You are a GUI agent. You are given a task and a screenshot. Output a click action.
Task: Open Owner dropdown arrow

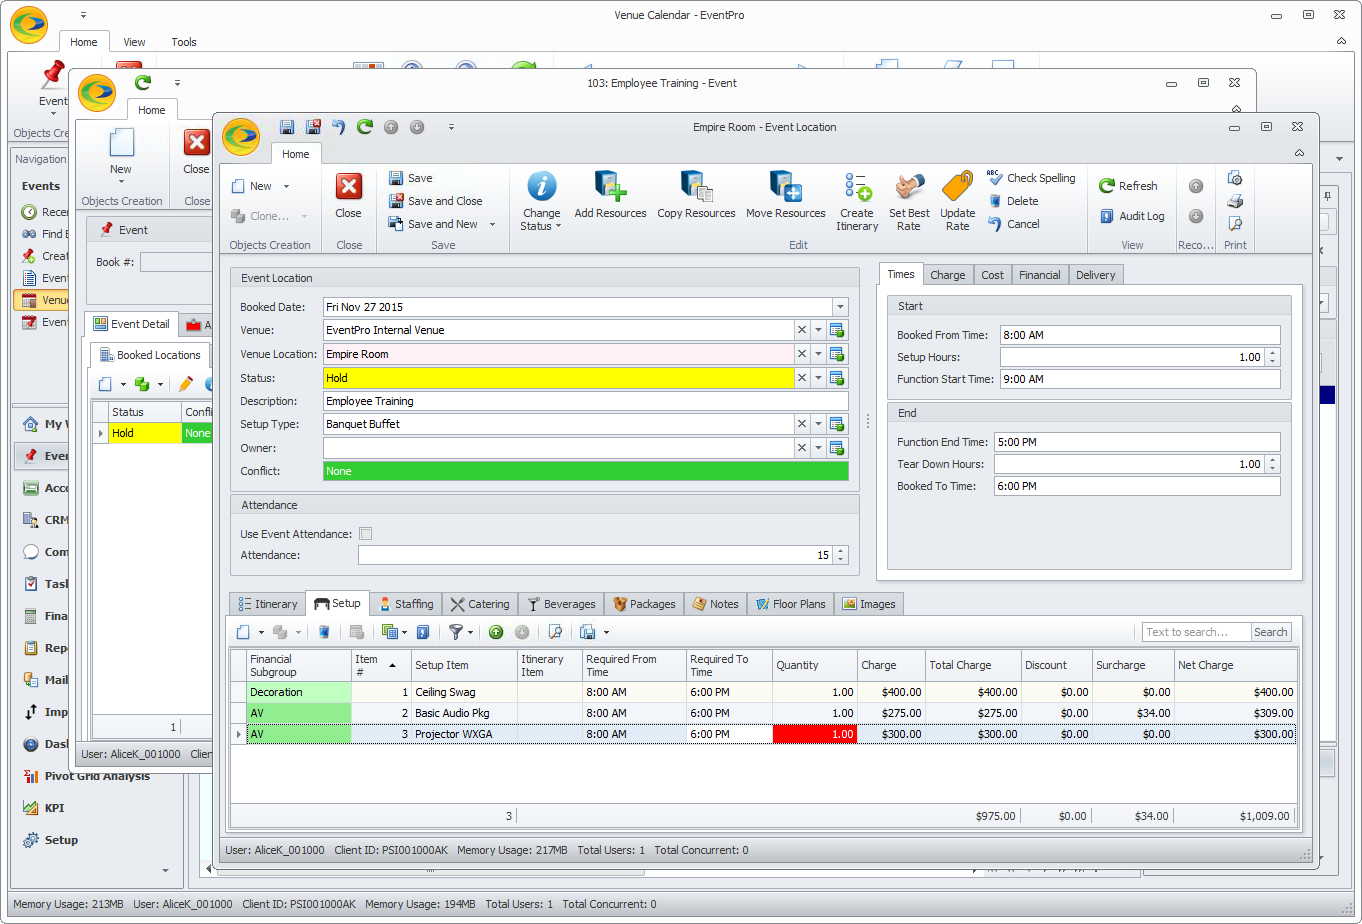(x=818, y=448)
